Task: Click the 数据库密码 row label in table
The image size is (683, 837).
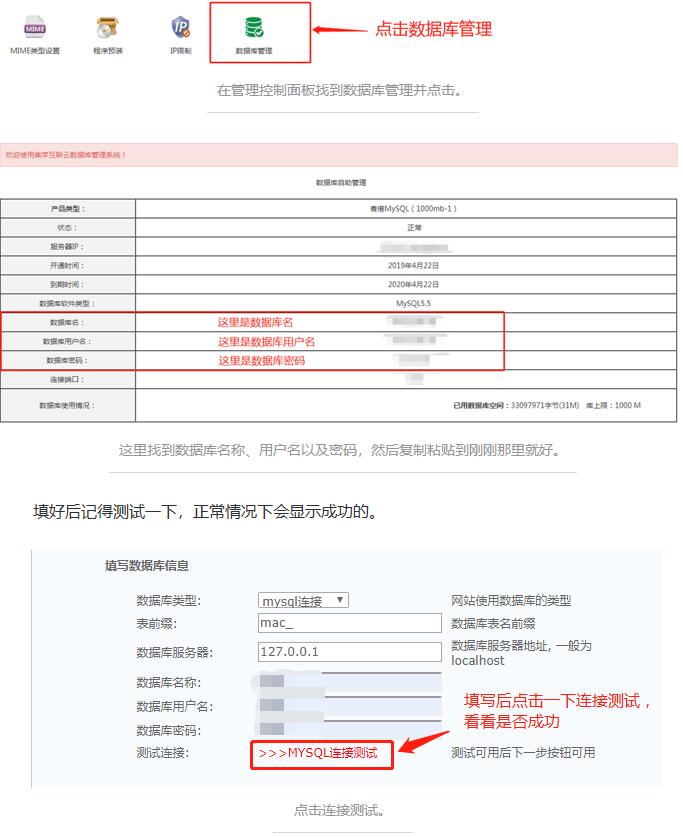Action: pos(67,360)
